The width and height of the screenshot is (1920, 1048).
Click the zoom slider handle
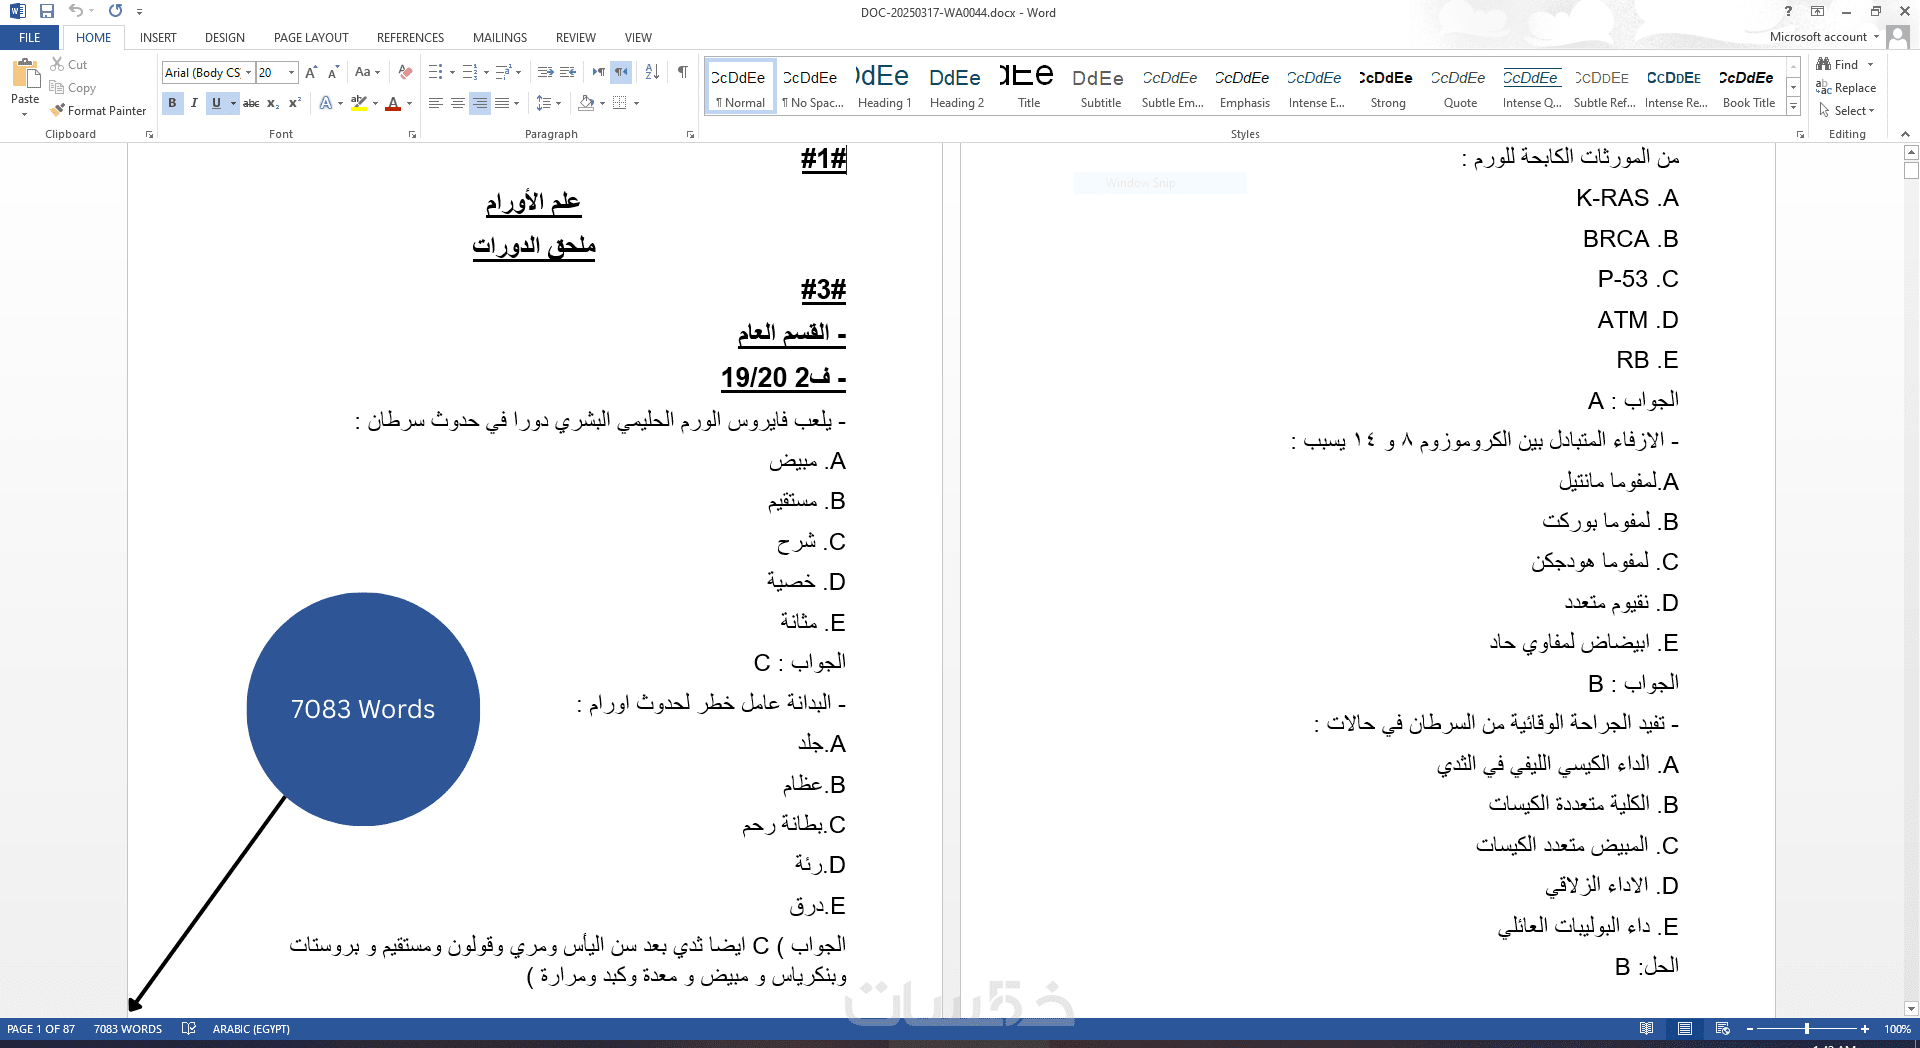[x=1806, y=1029]
